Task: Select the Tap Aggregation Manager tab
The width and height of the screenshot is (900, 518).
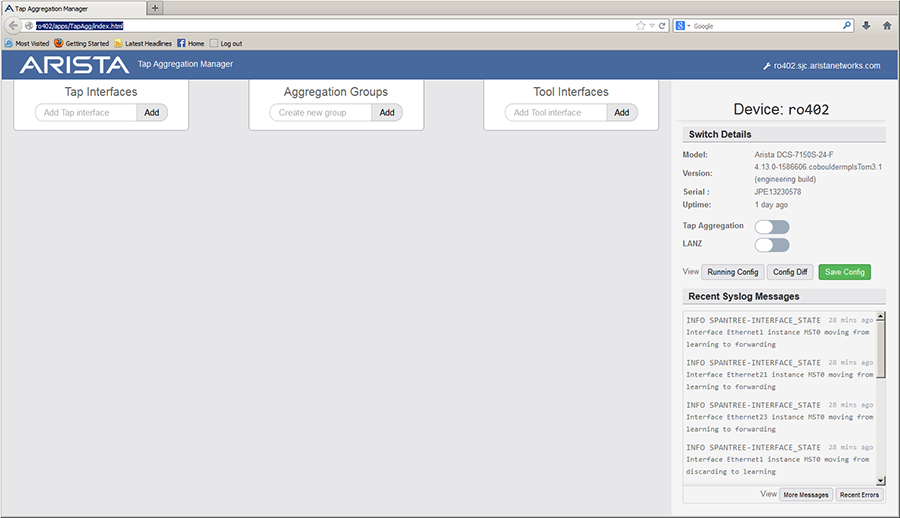Action: coord(73,9)
